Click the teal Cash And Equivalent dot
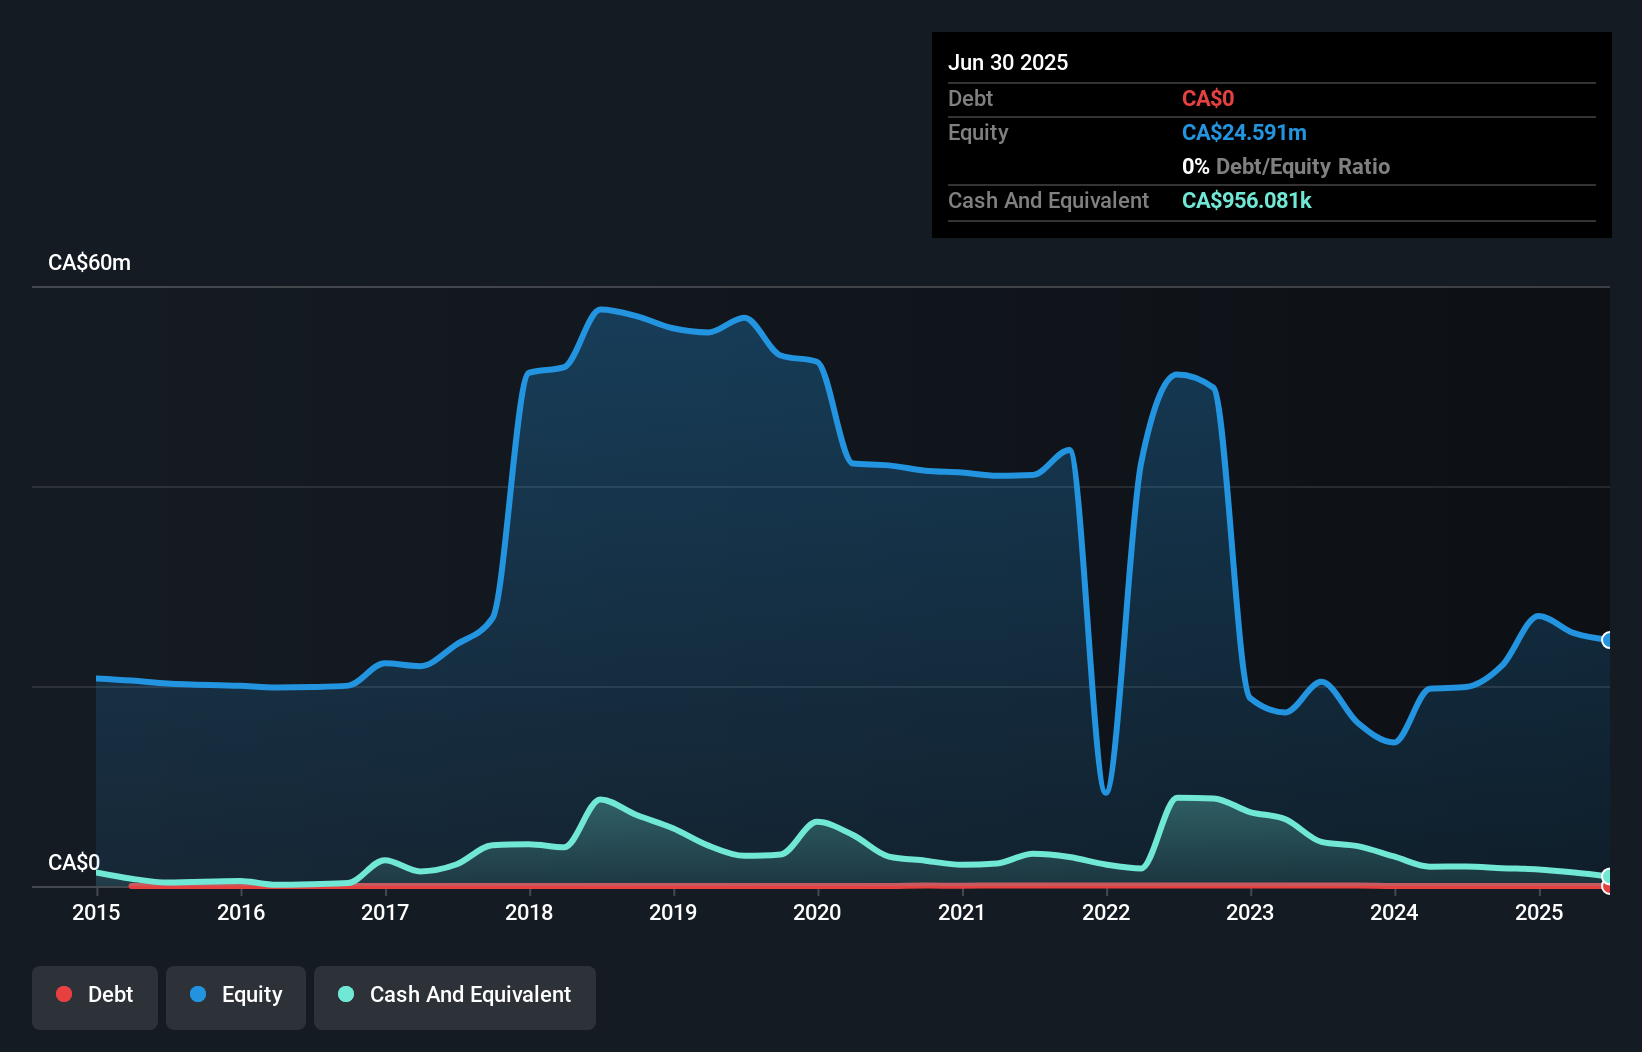Image resolution: width=1642 pixels, height=1052 pixels. point(346,994)
